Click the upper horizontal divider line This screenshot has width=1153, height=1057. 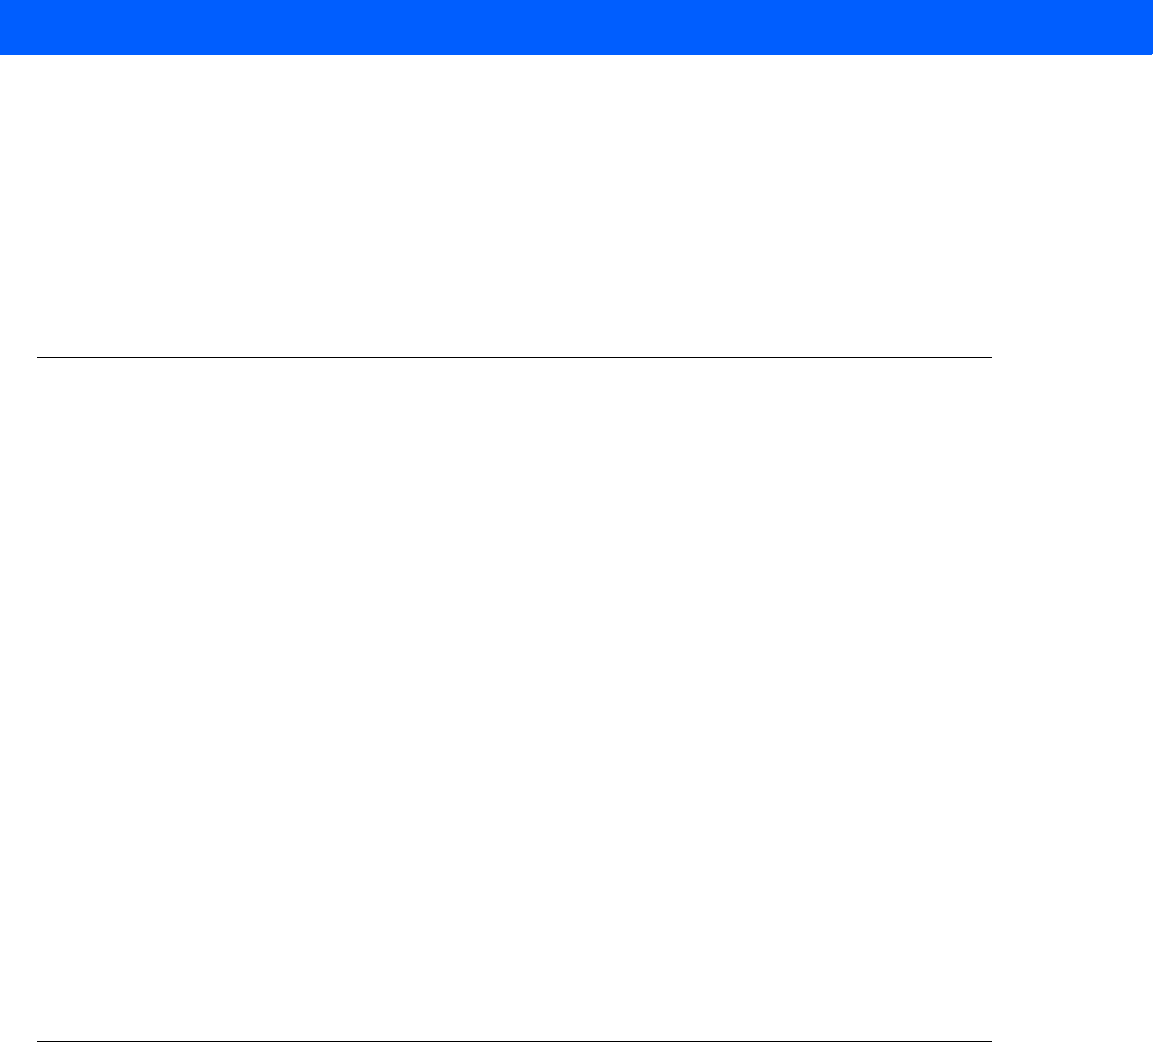(x=514, y=357)
